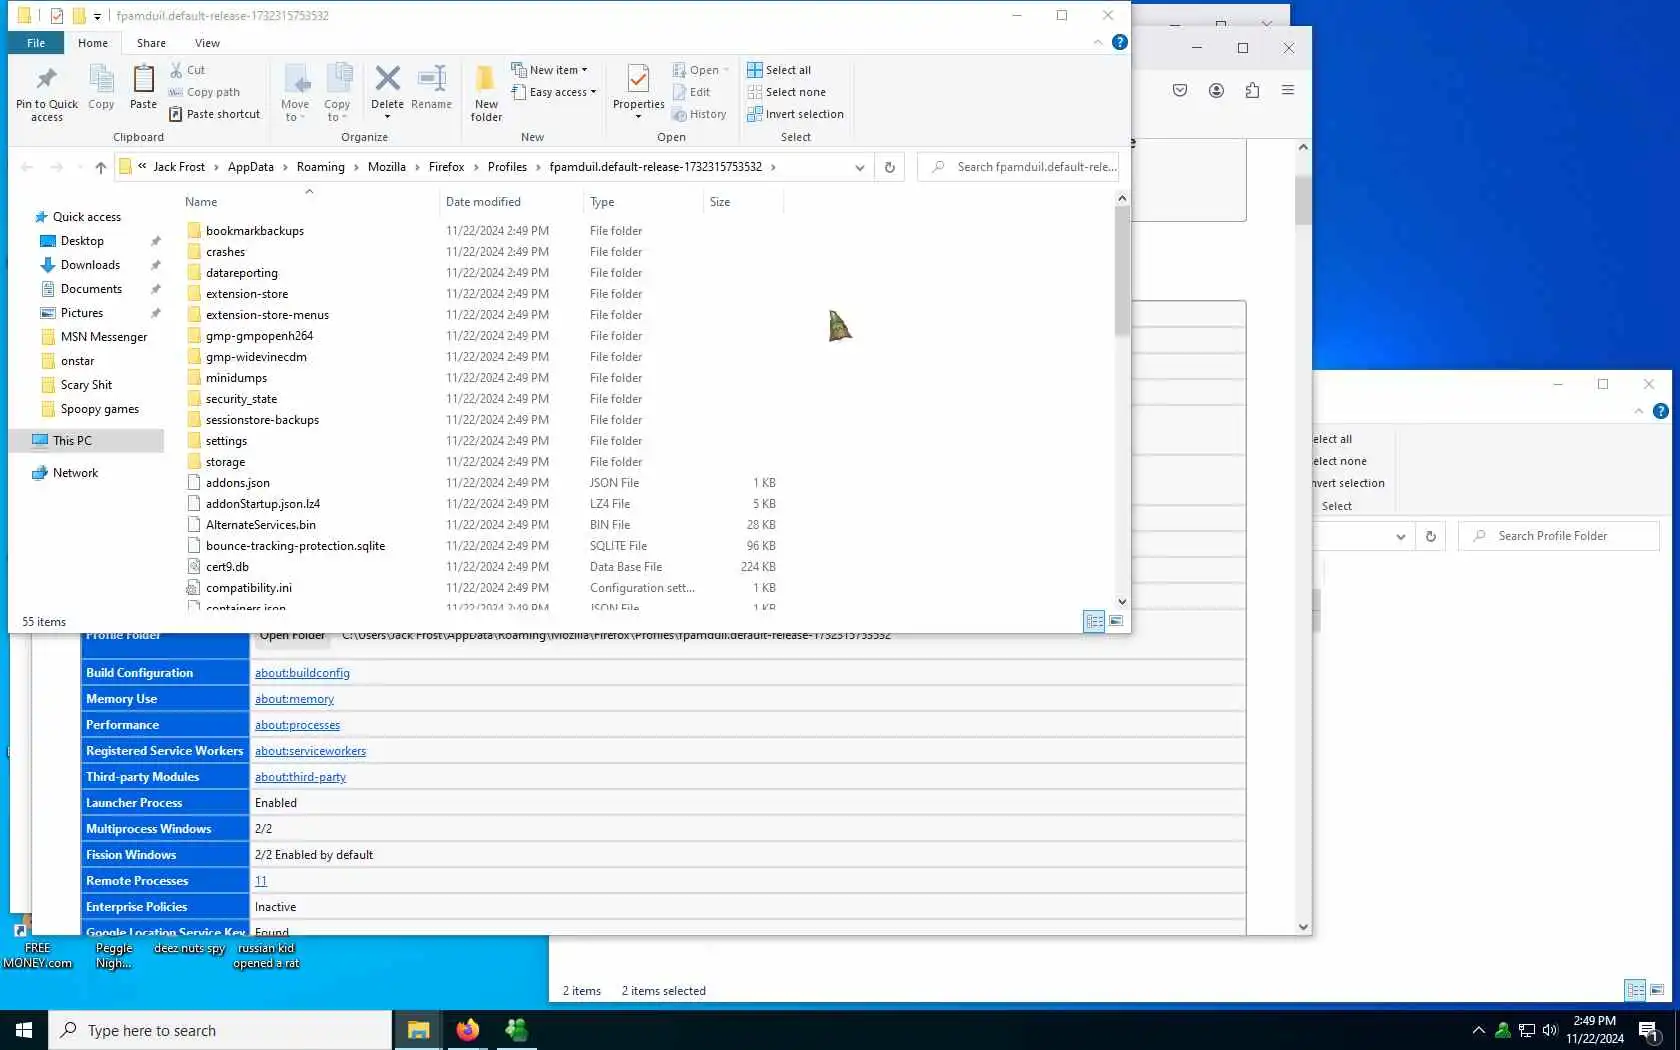Click the Firefox Extensions puzzle icon
This screenshot has height=1050, width=1680.
click(1252, 90)
